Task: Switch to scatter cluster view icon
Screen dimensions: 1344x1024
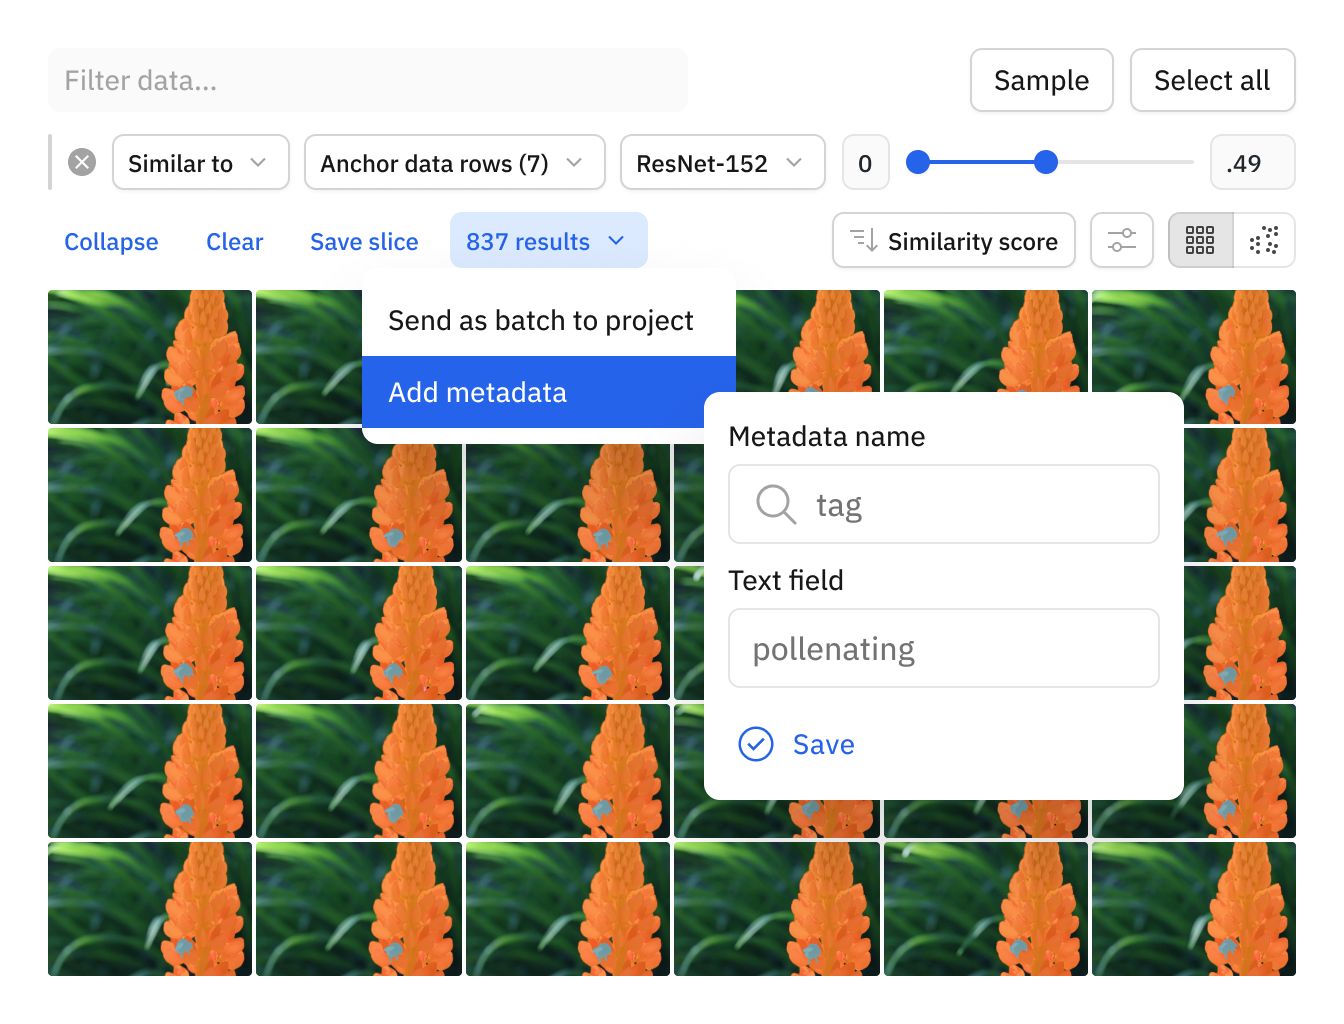Action: click(1264, 240)
